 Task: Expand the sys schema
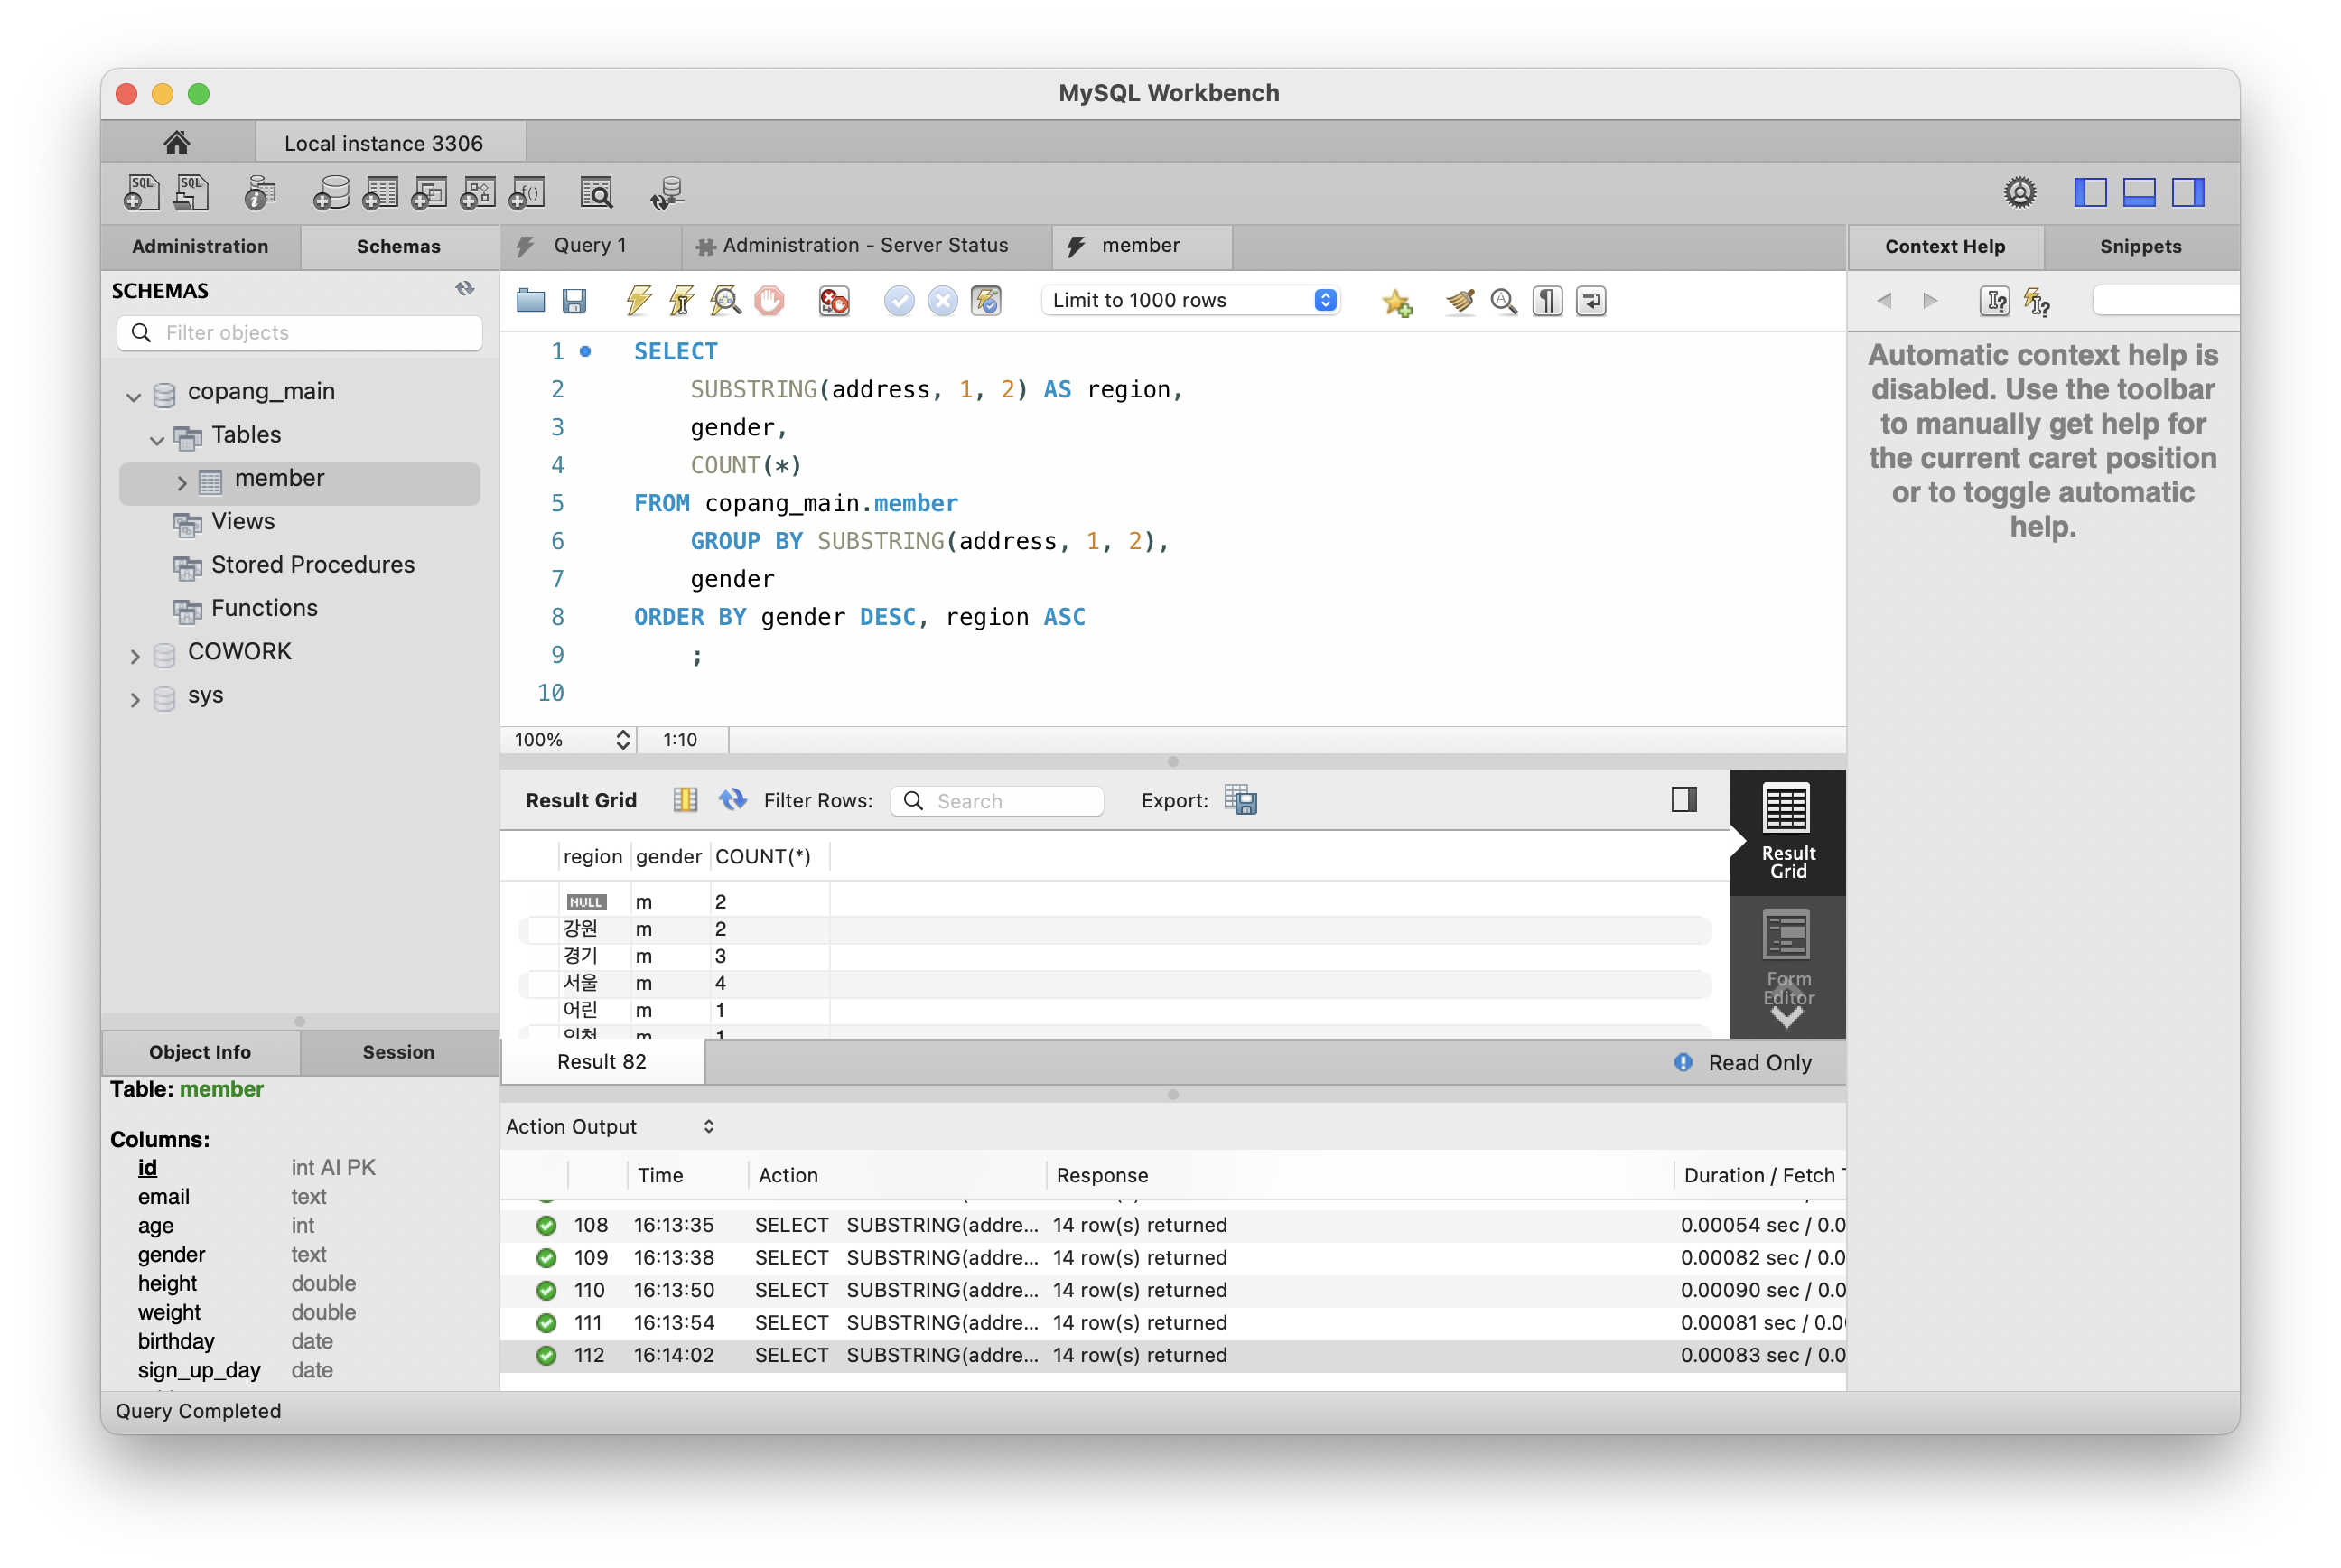(135, 699)
